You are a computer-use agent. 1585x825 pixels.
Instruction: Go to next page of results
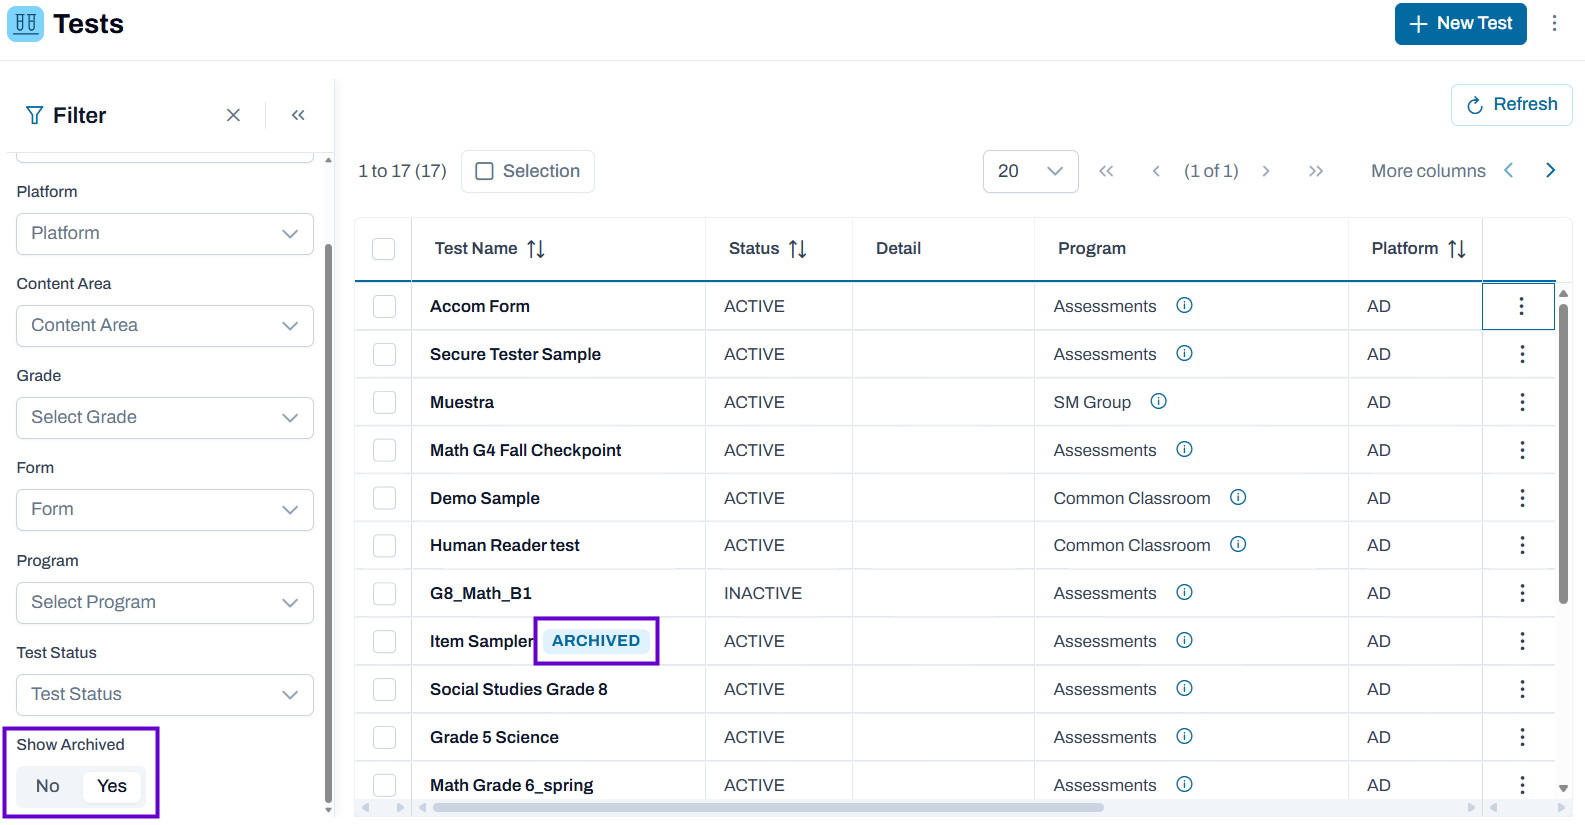pos(1266,171)
